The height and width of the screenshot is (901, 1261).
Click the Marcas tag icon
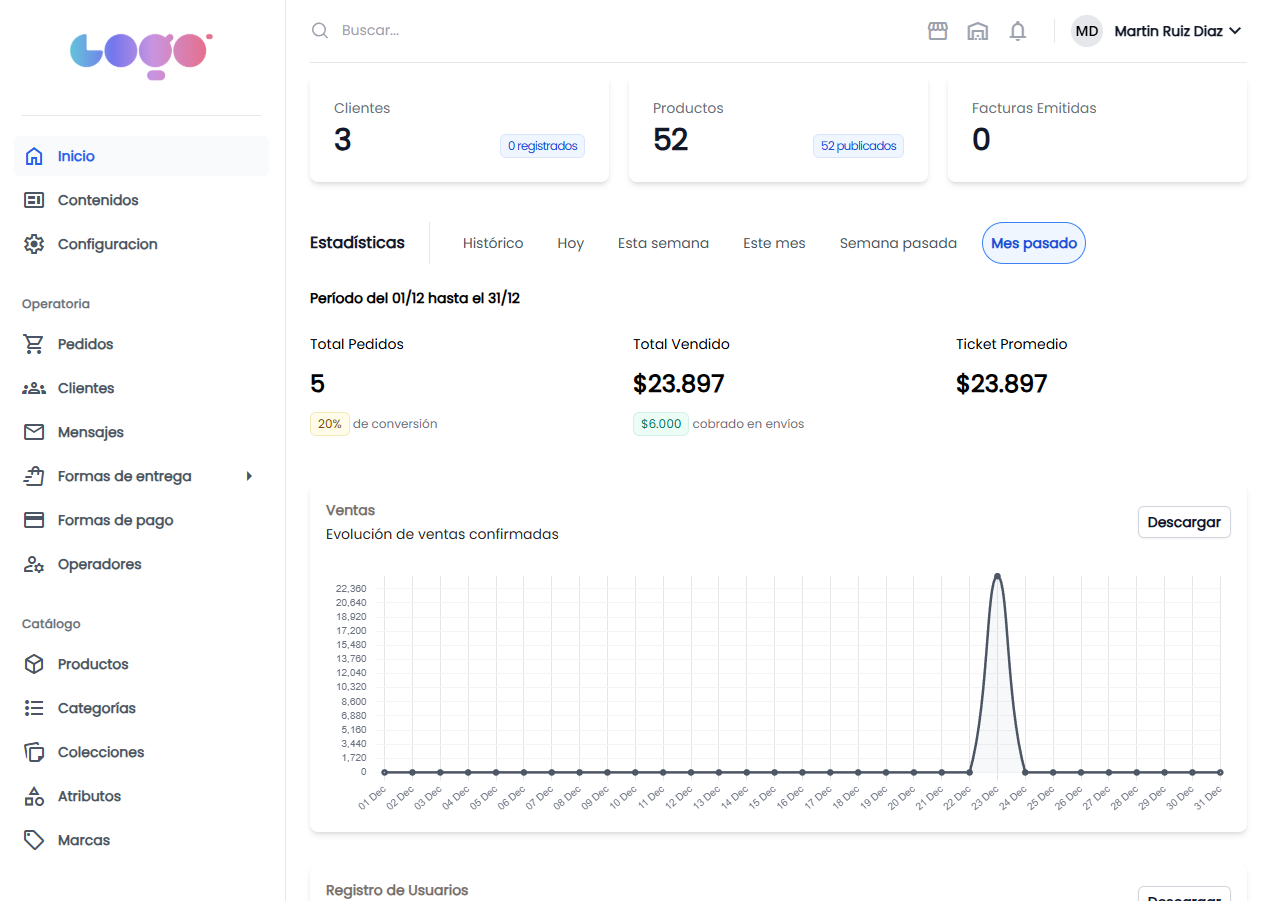[34, 840]
